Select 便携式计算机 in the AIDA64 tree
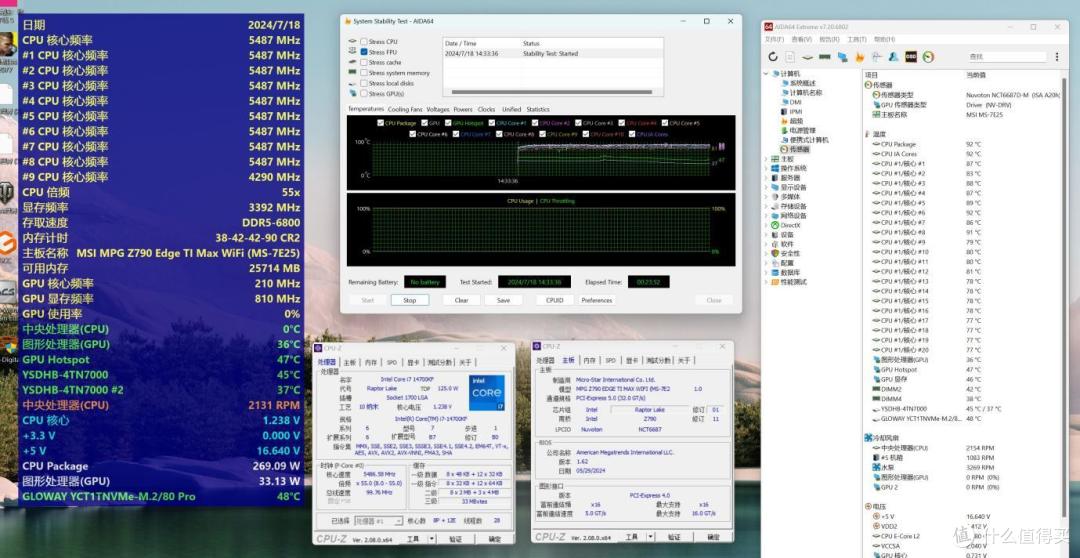This screenshot has width=1080, height=558. point(809,140)
